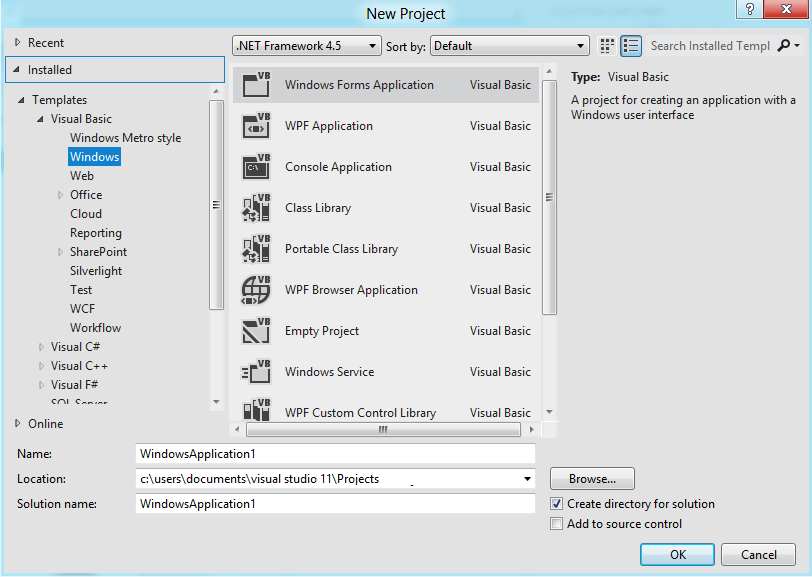The image size is (812, 577).
Task: Expand the Visual C# tree node
Action: (41, 347)
